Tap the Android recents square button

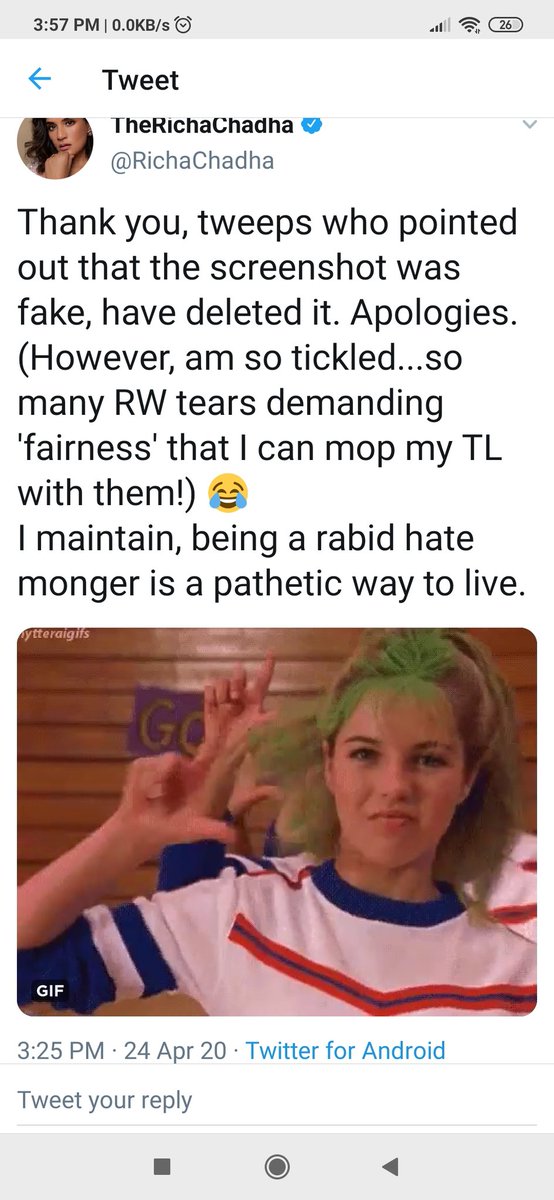tap(162, 1165)
